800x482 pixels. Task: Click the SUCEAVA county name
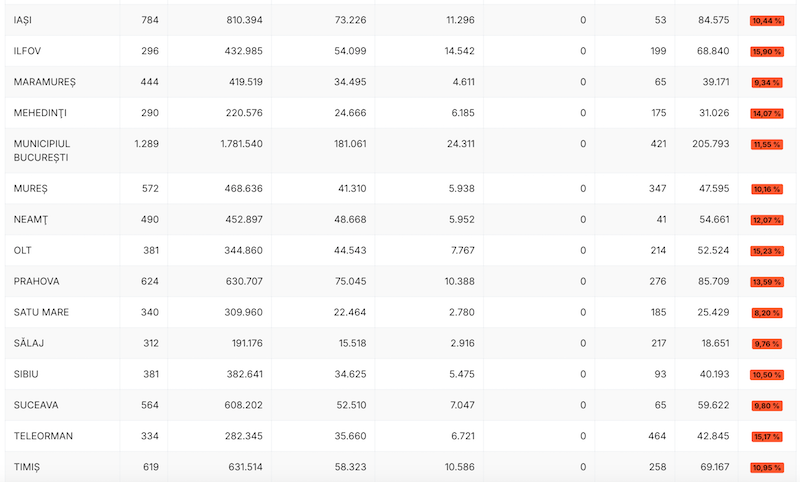coord(36,405)
